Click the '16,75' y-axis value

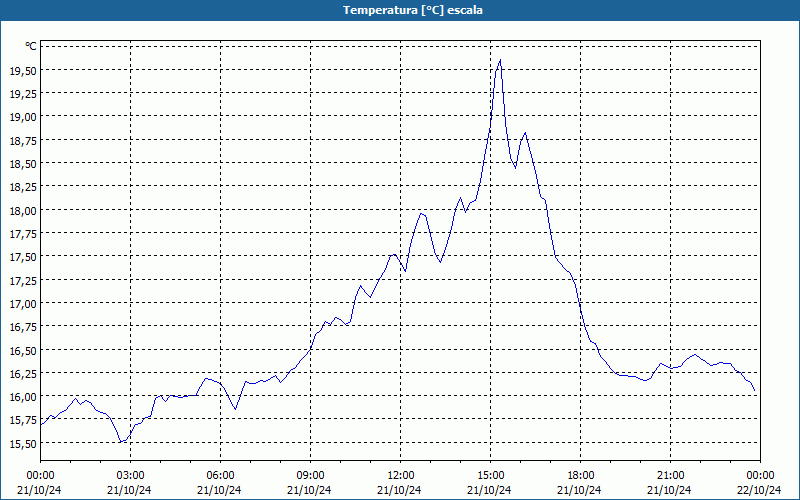23,327
